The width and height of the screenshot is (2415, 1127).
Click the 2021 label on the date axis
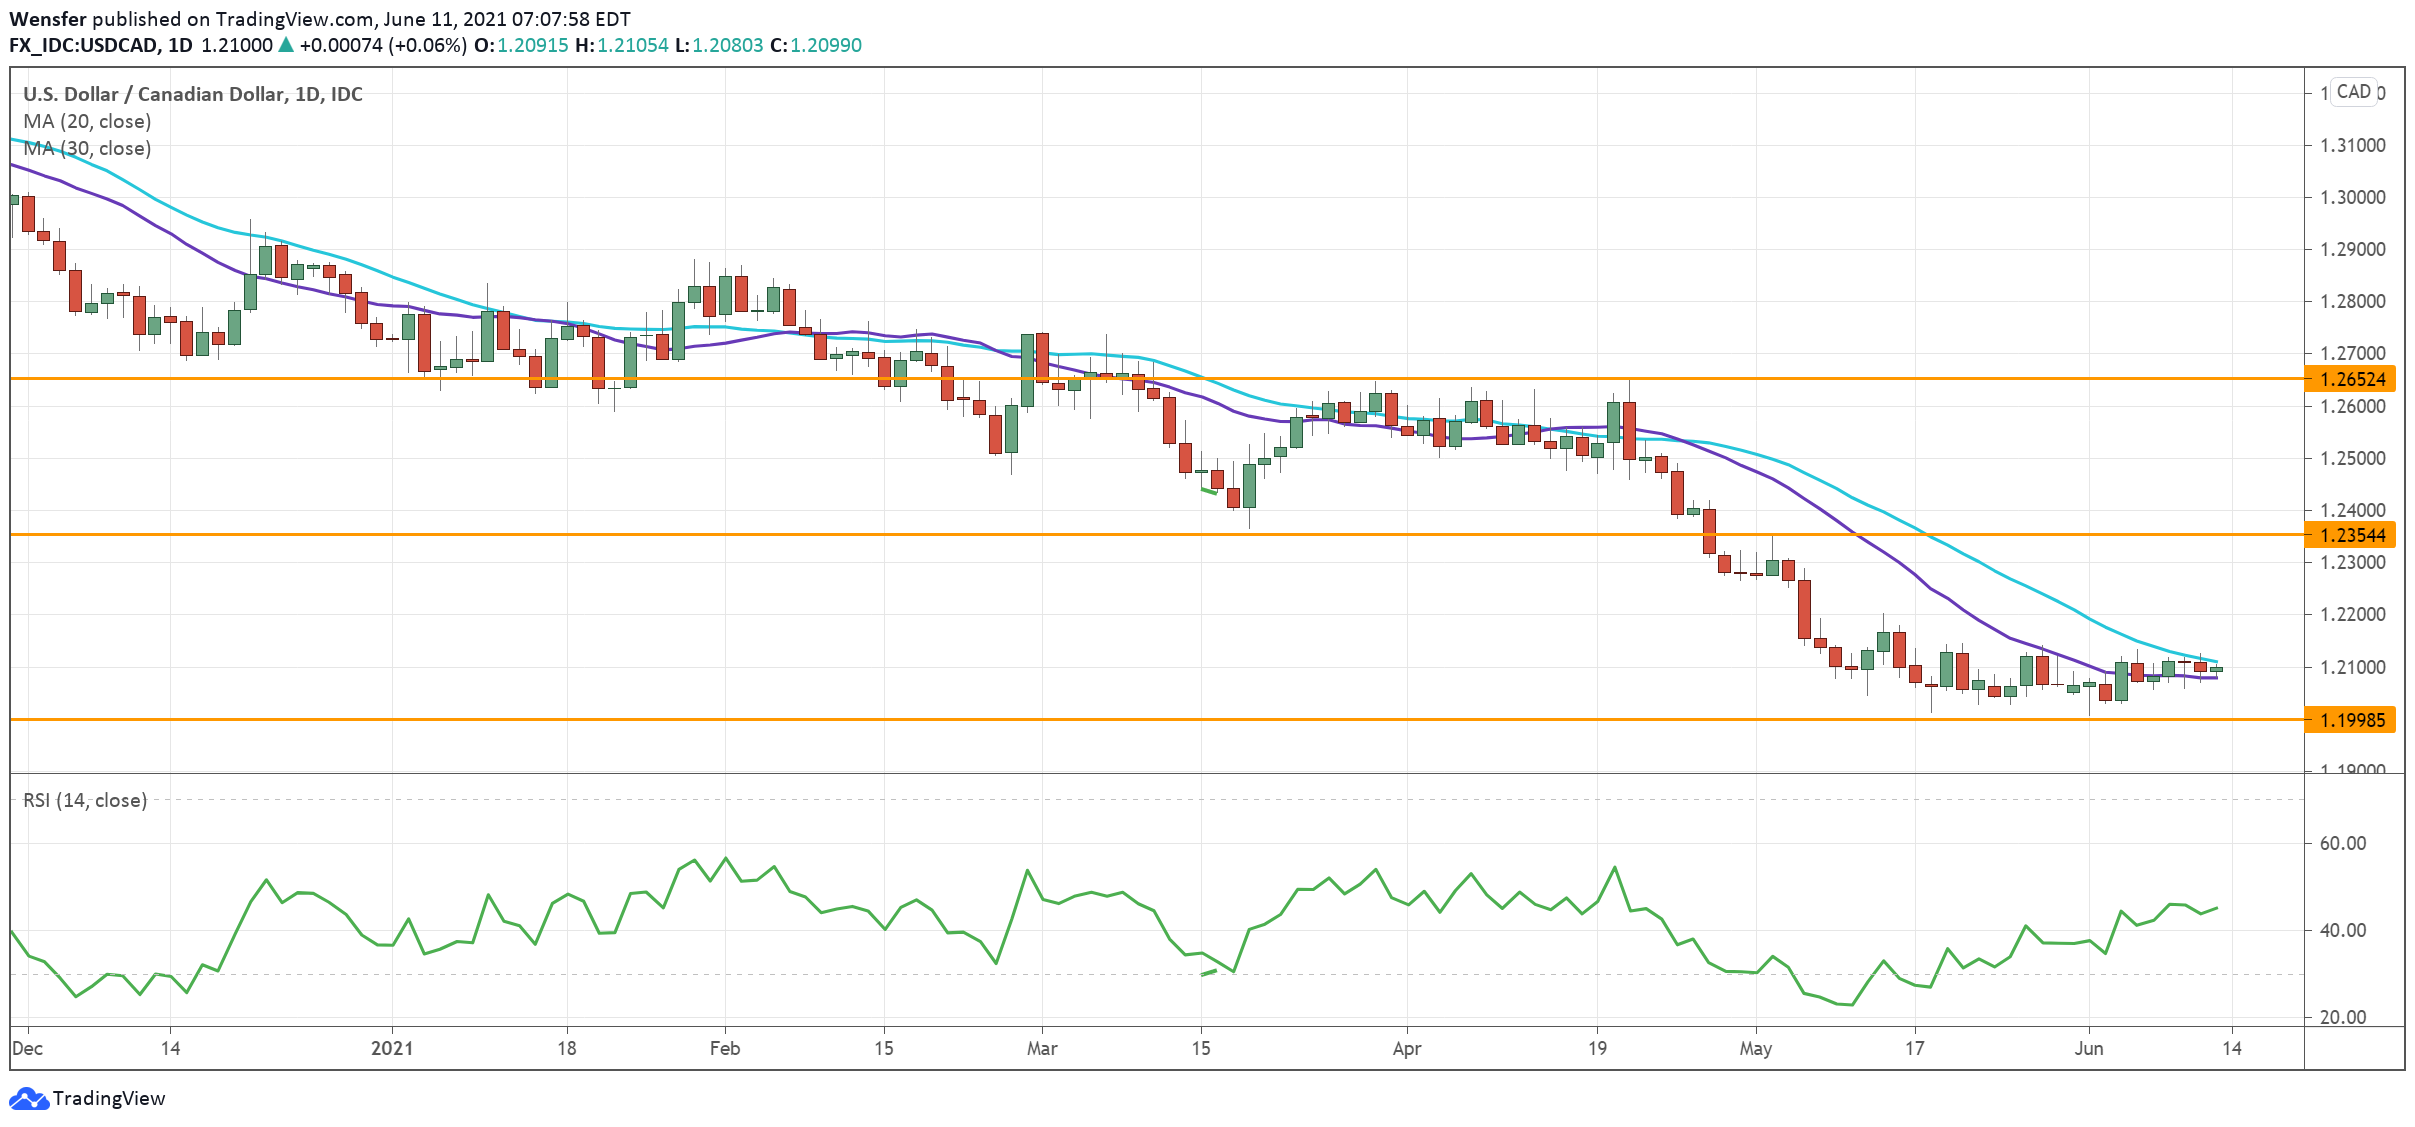click(393, 1049)
